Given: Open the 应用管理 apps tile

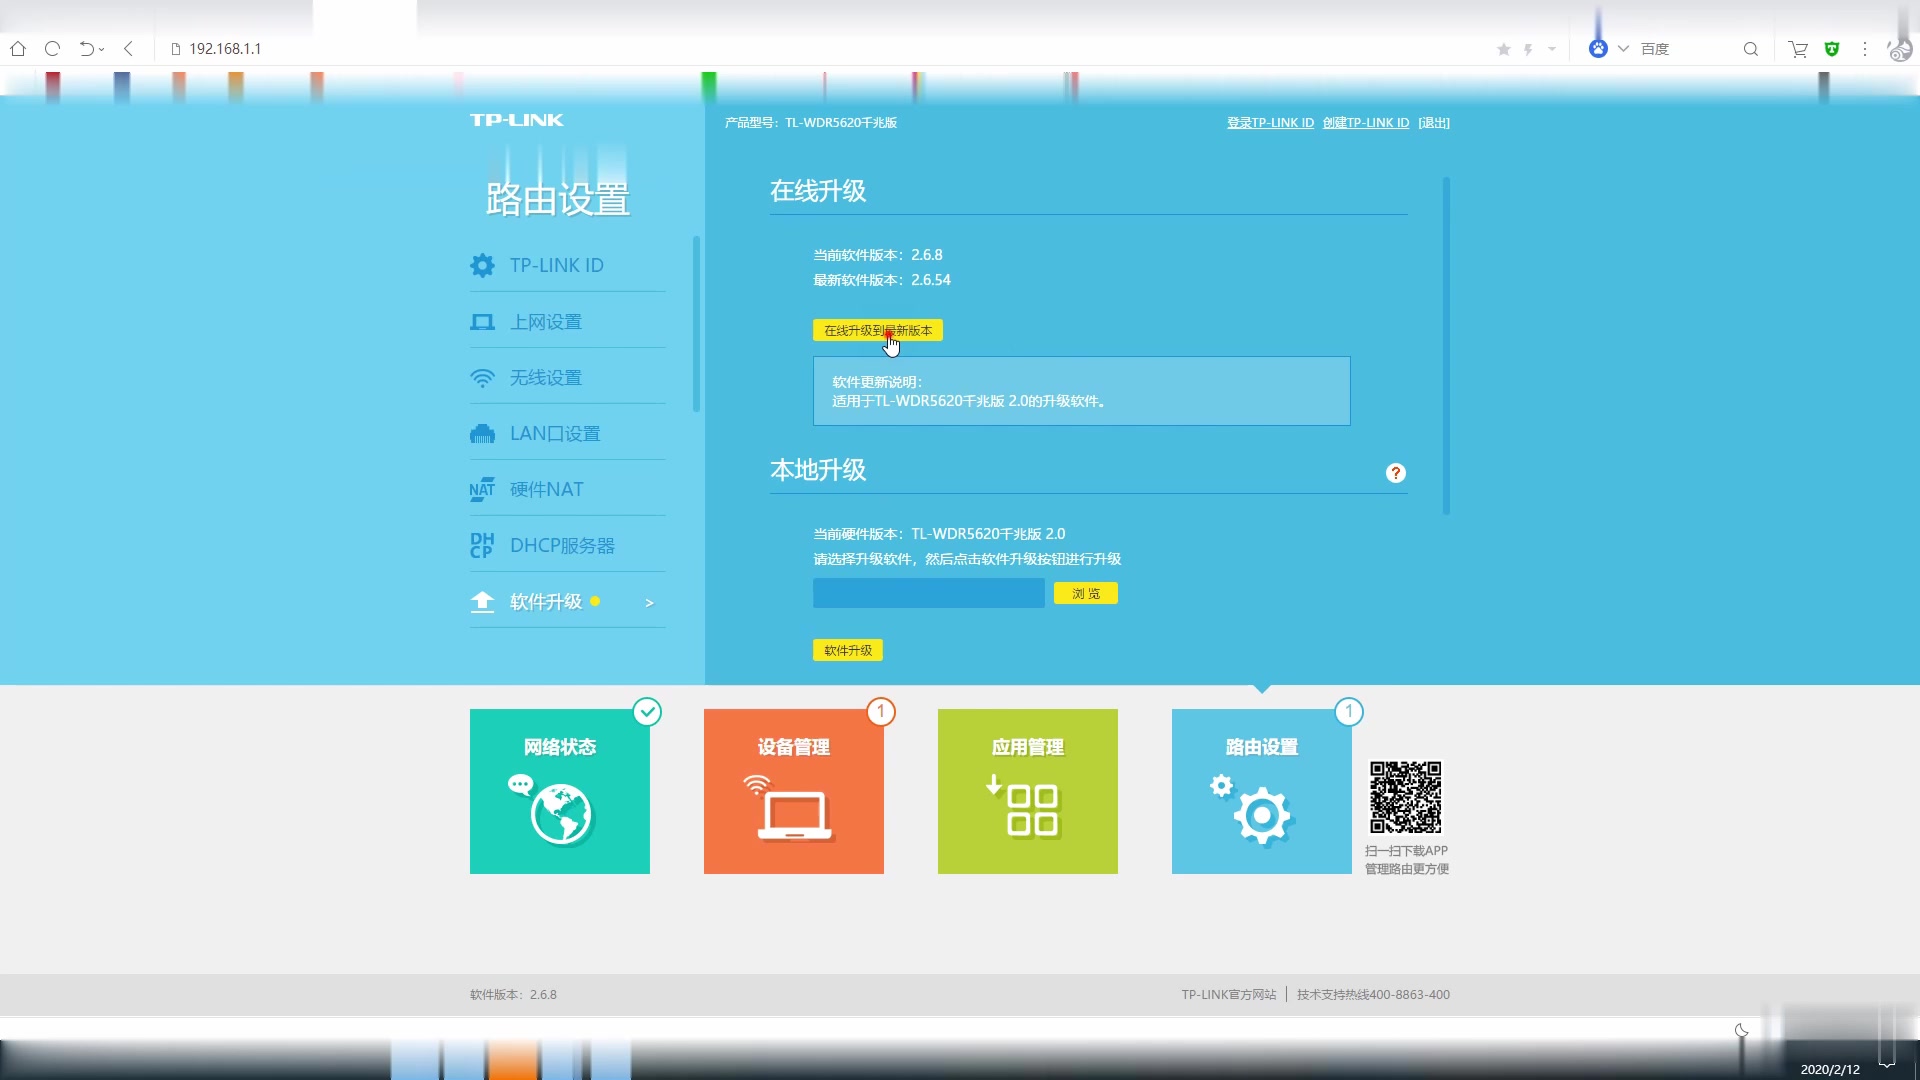Looking at the screenshot, I should click(x=1028, y=791).
